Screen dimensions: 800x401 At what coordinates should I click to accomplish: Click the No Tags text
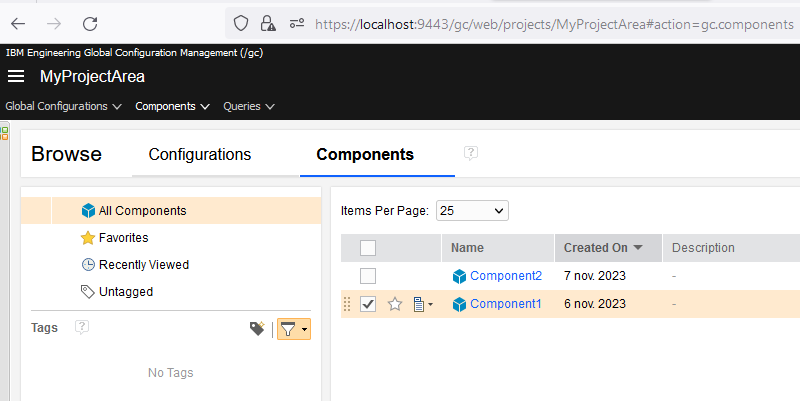coord(171,373)
